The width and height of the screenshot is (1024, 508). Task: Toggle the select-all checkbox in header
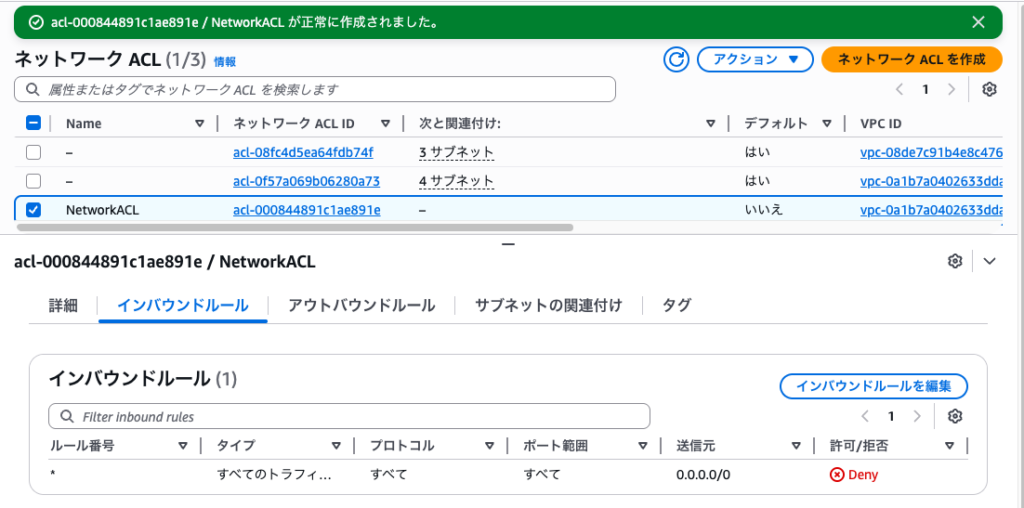pyautogui.click(x=33, y=123)
